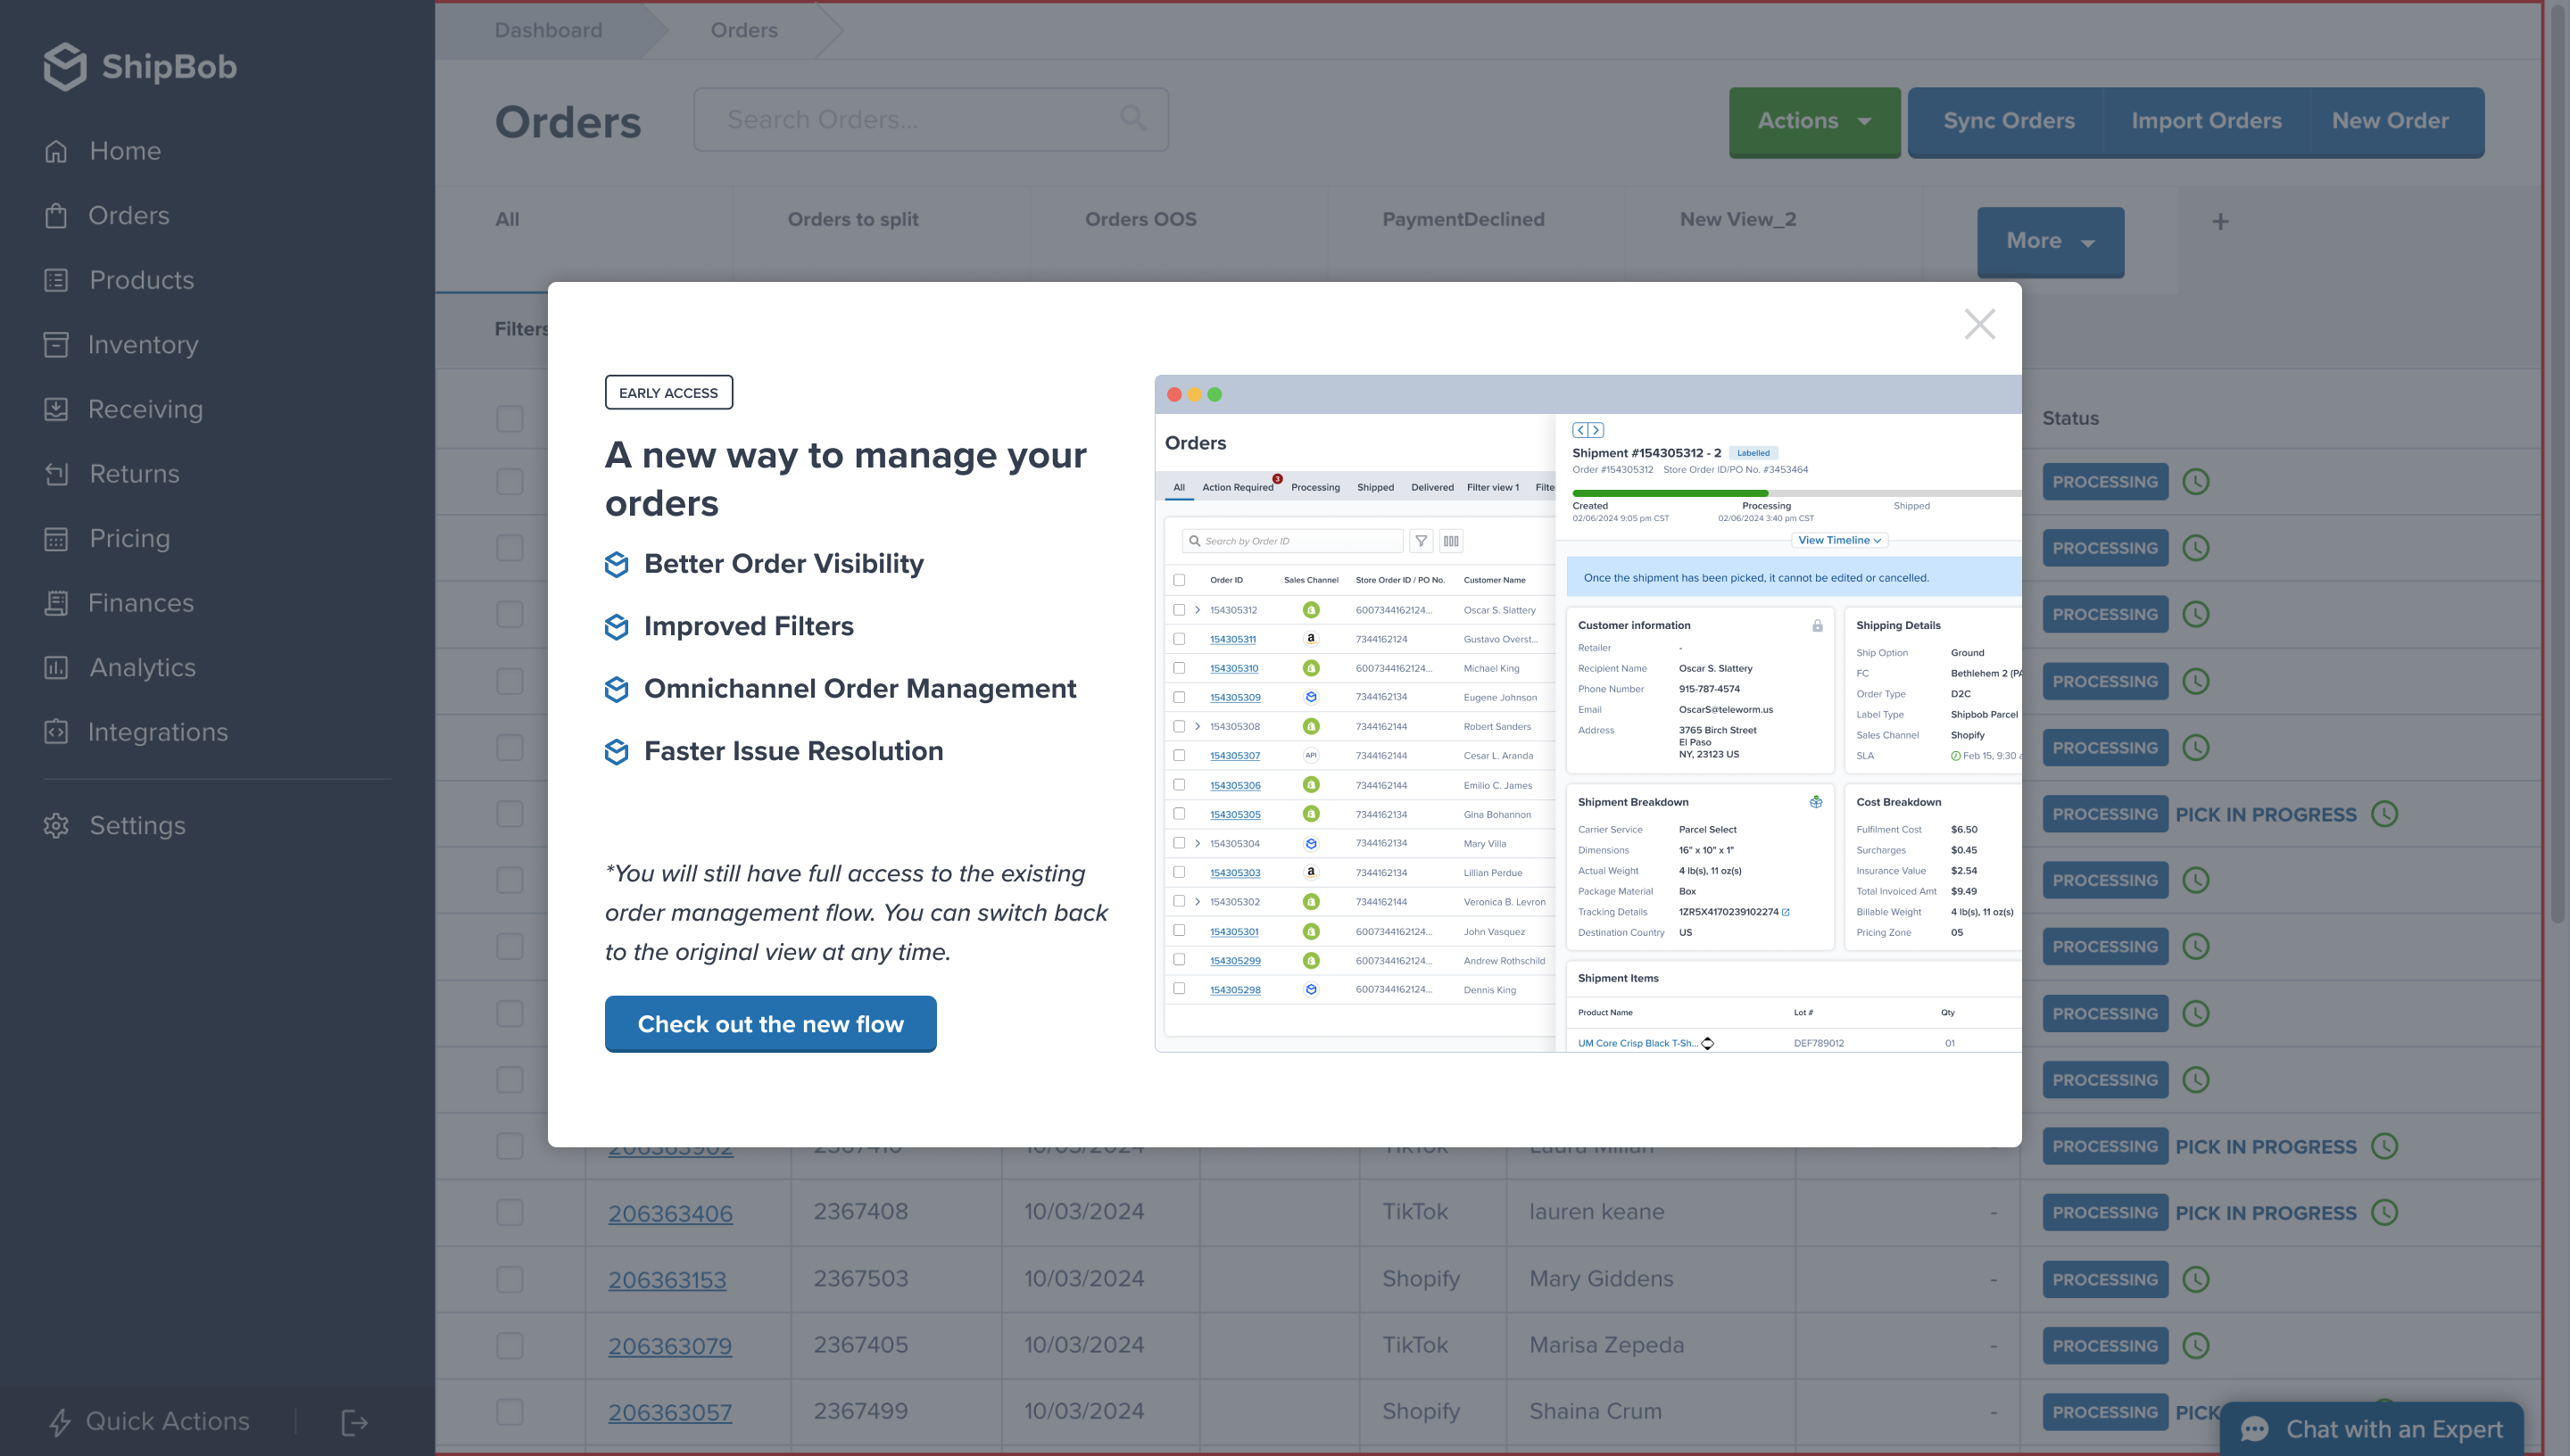Switch to the All orders tab
Image resolution: width=2570 pixels, height=1456 pixels.
507,219
